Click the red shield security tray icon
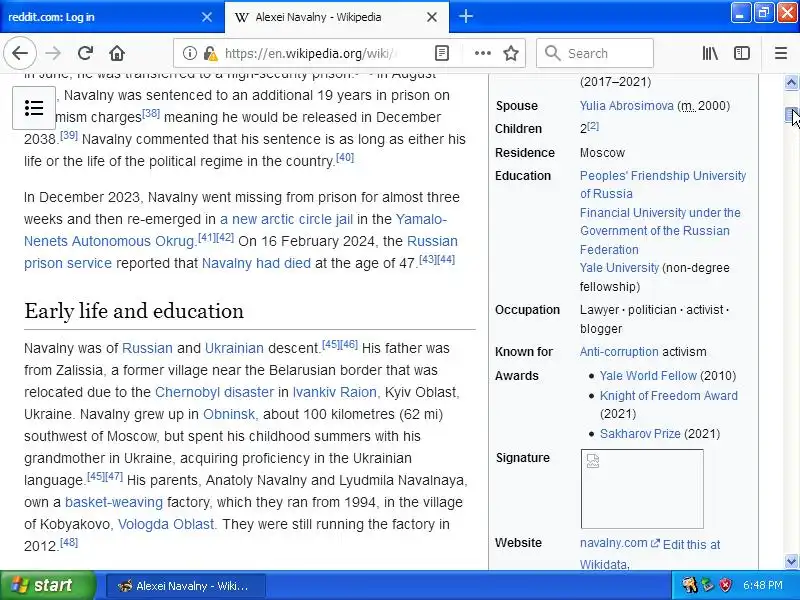Image resolution: width=800 pixels, height=600 pixels. click(726, 585)
